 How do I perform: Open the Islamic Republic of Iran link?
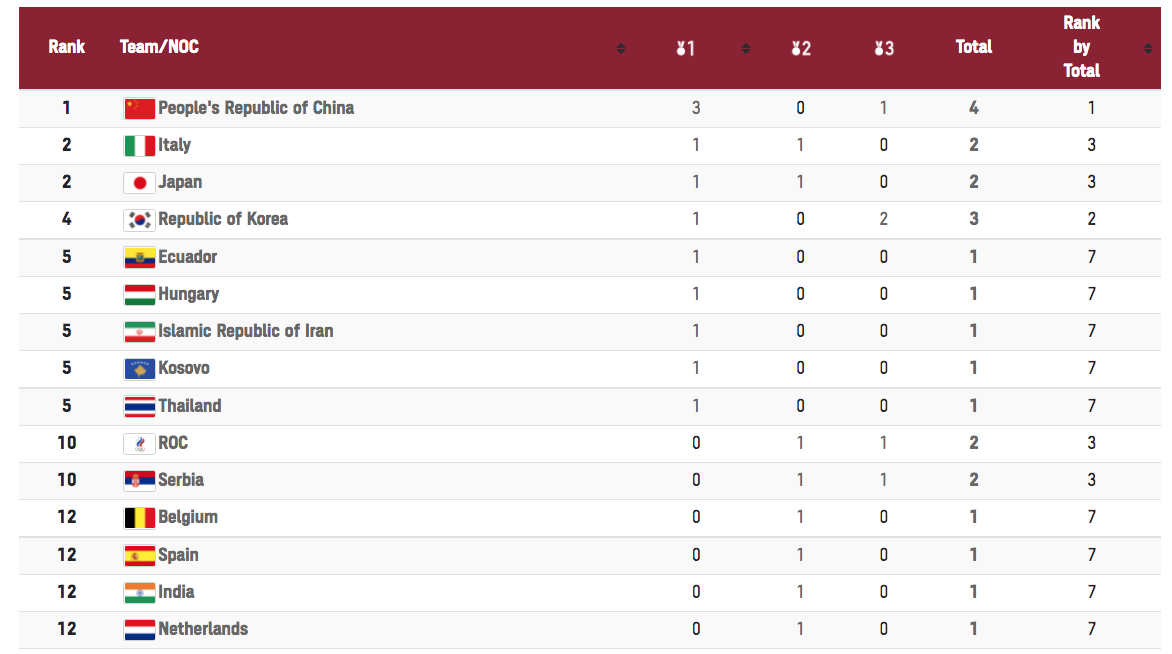(245, 331)
